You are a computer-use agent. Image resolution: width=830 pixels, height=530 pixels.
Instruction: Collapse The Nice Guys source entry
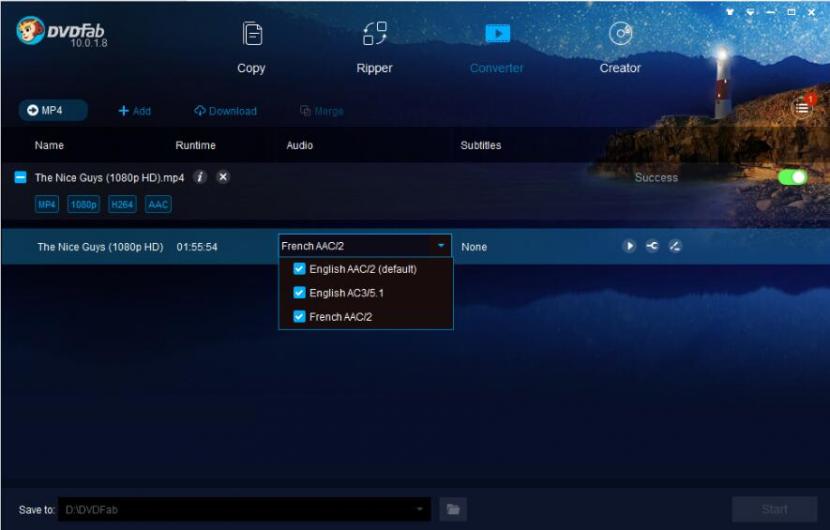pos(20,177)
